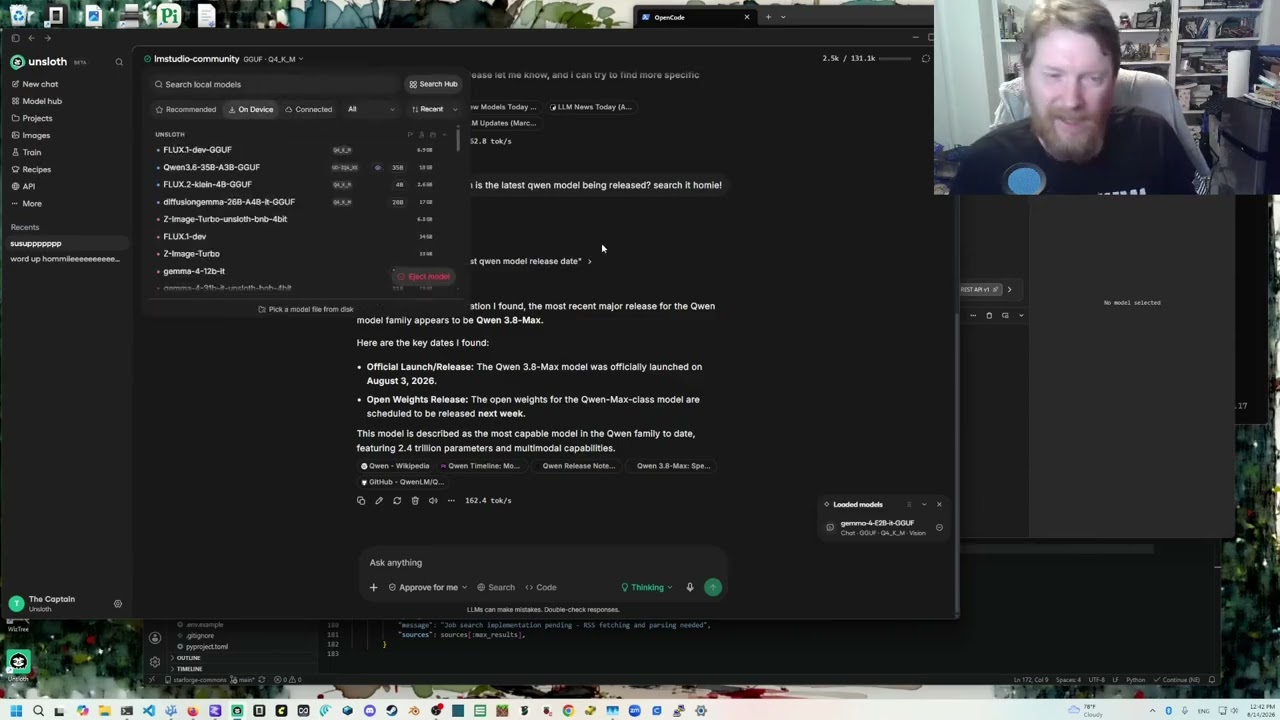The width and height of the screenshot is (1280, 720).
Task: Click plus attach icon in composer
Action: point(373,587)
